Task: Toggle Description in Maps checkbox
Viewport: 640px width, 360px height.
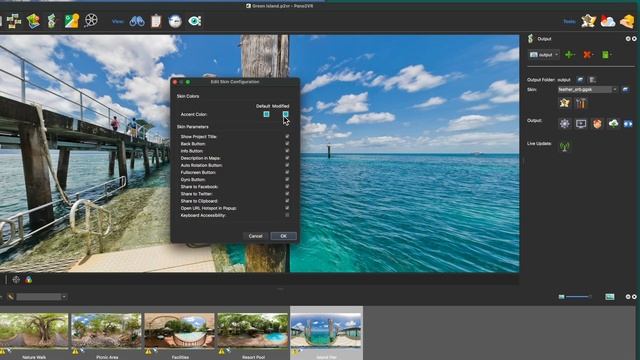Action: pyautogui.click(x=287, y=158)
